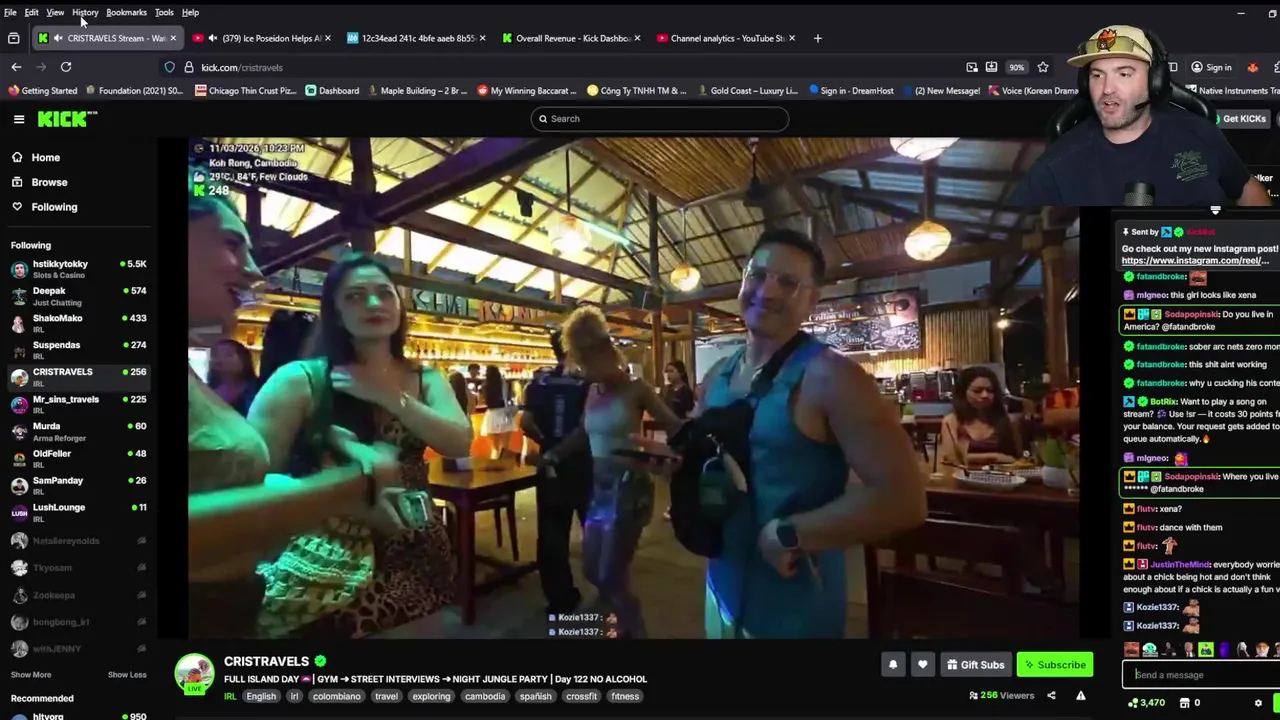The width and height of the screenshot is (1280, 720).
Task: Open the SamPanday channel
Action: point(78,484)
